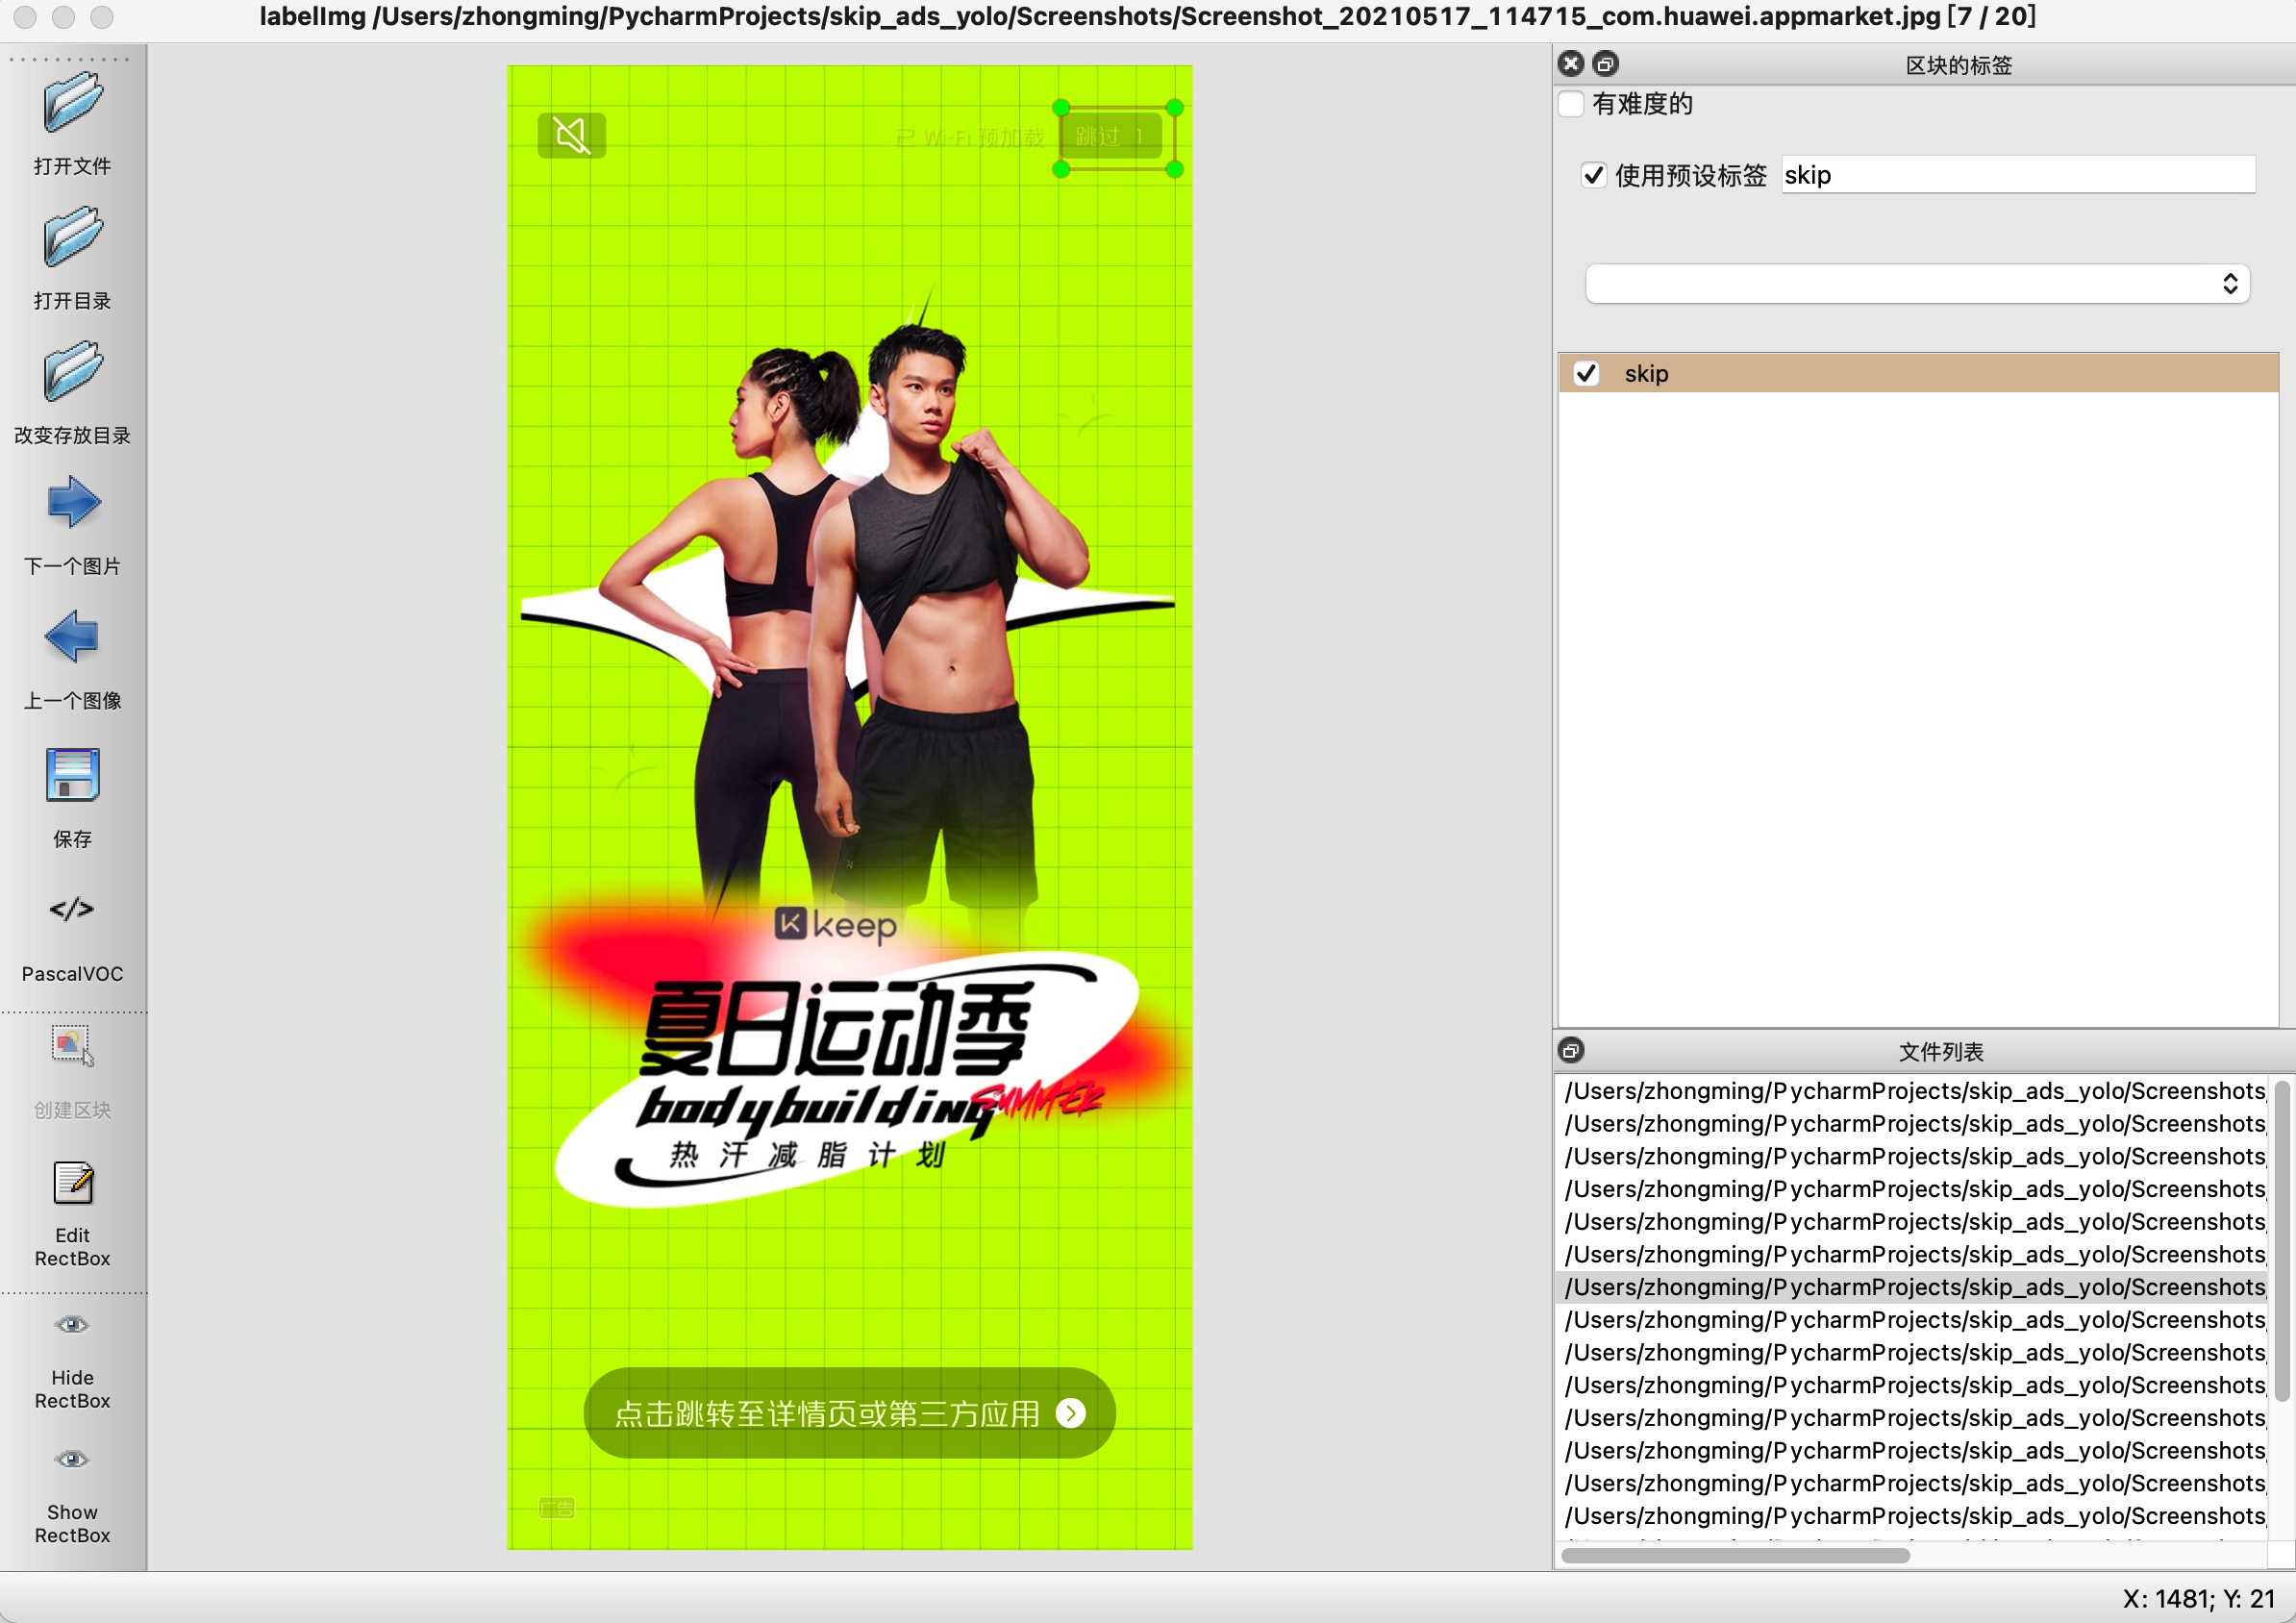The height and width of the screenshot is (1623, 2296).
Task: Go to previous image with the left arrow
Action: coord(72,637)
